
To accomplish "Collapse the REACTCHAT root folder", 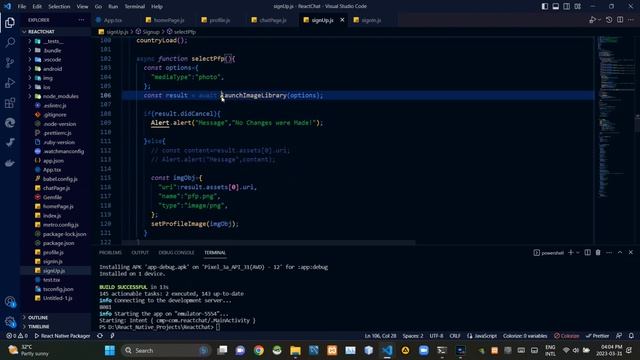I will coord(24,31).
